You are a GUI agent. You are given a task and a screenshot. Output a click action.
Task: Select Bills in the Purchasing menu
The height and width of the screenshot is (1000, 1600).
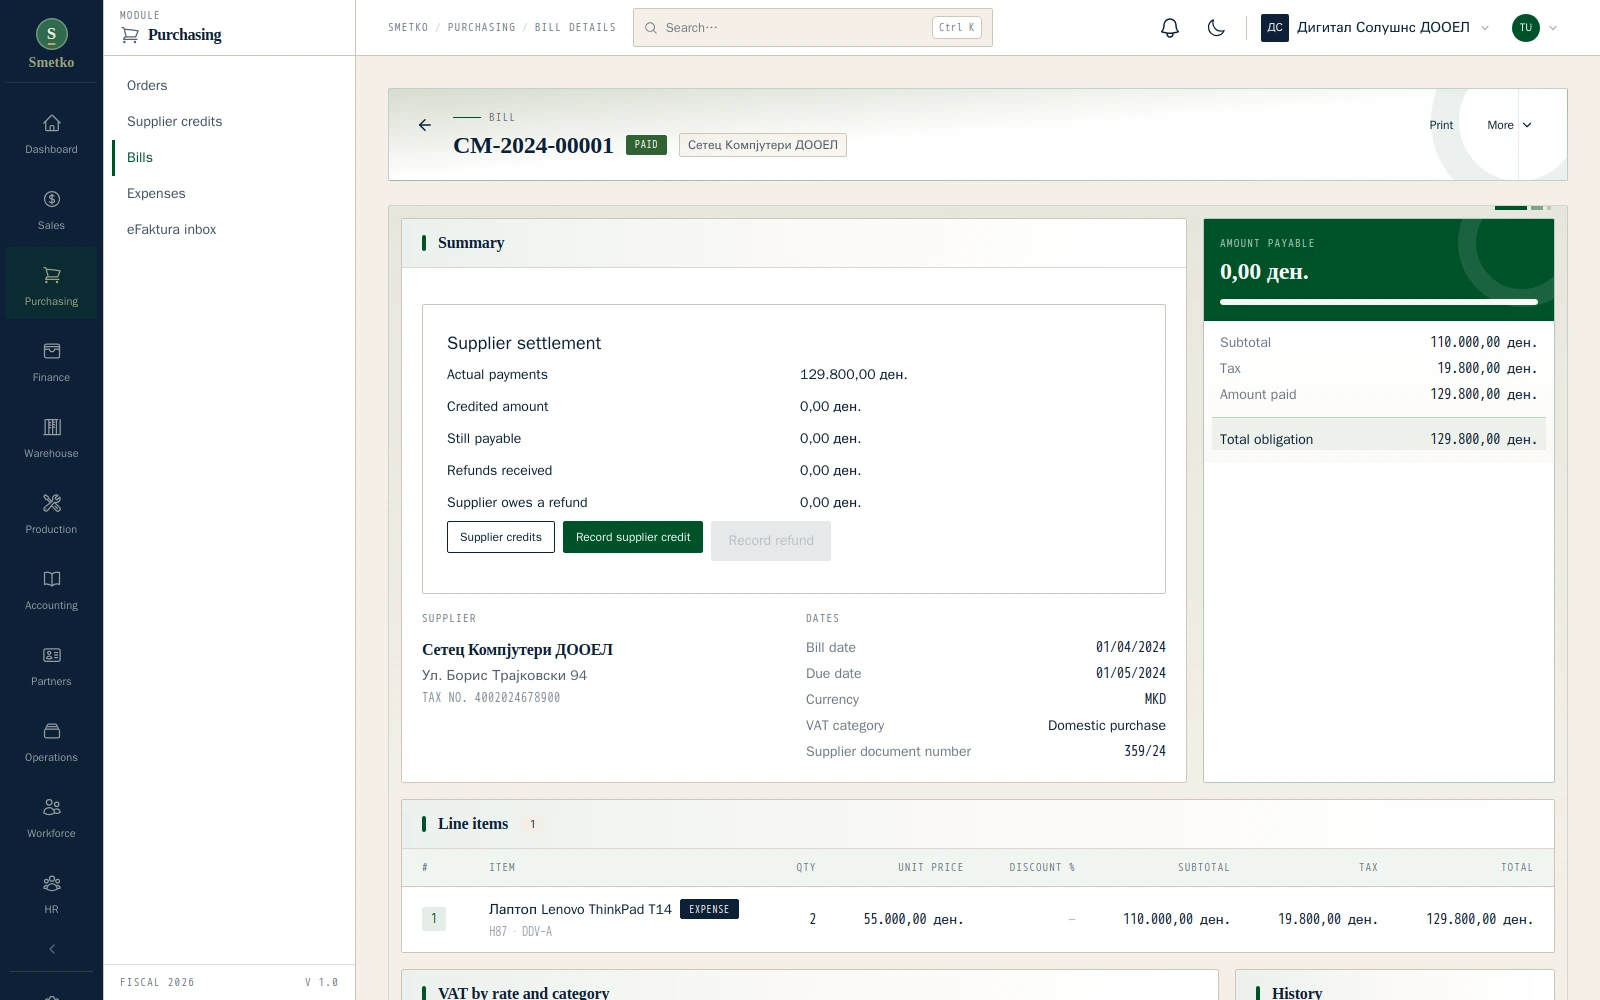pos(140,158)
